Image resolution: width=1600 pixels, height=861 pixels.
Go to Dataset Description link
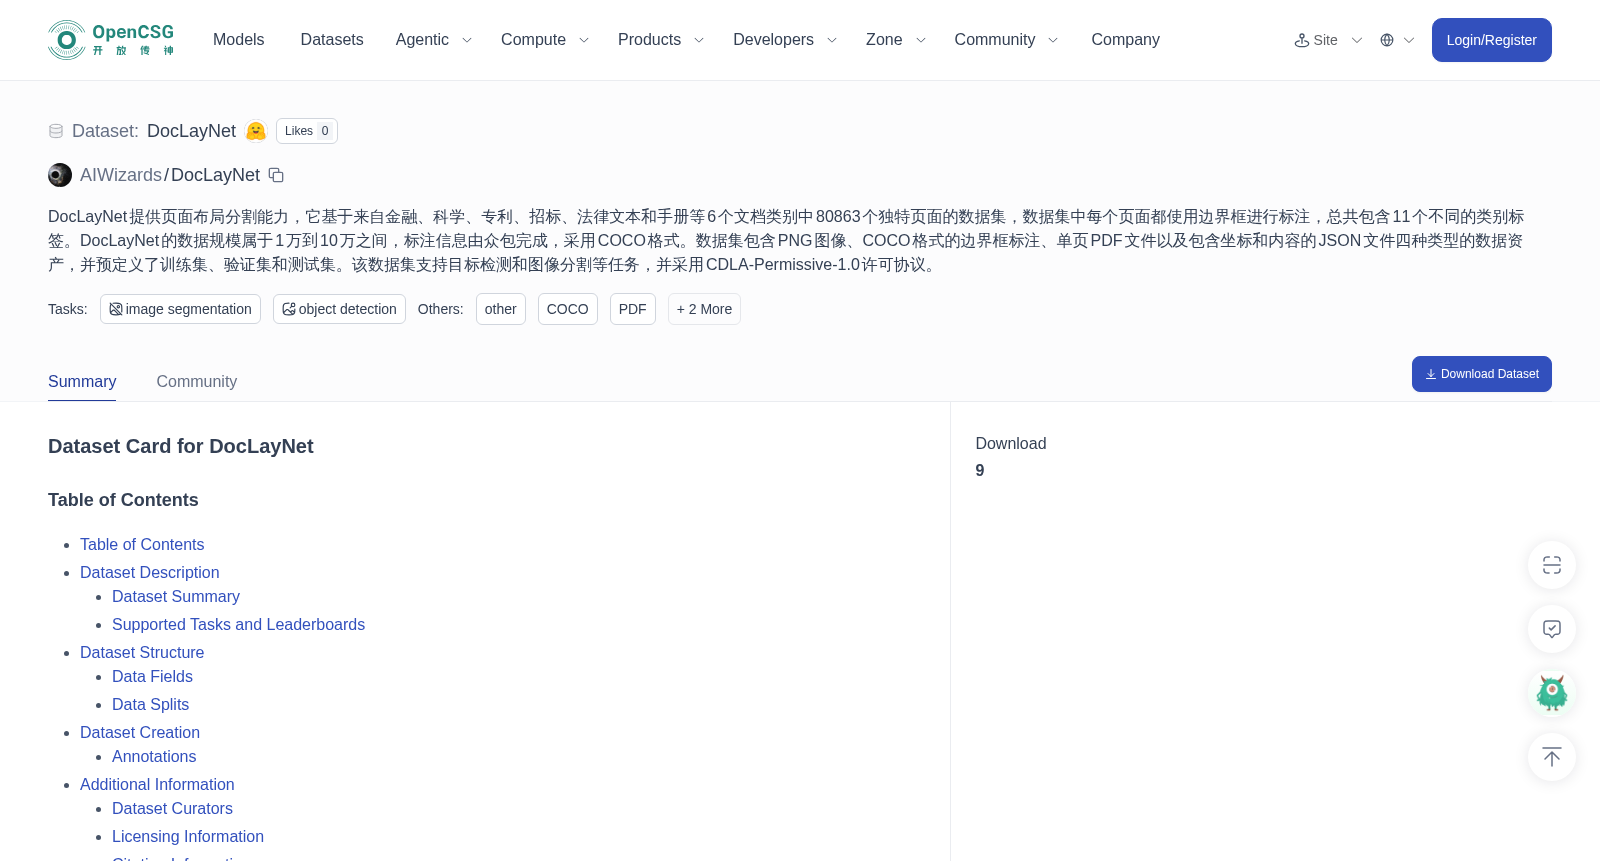click(x=150, y=573)
